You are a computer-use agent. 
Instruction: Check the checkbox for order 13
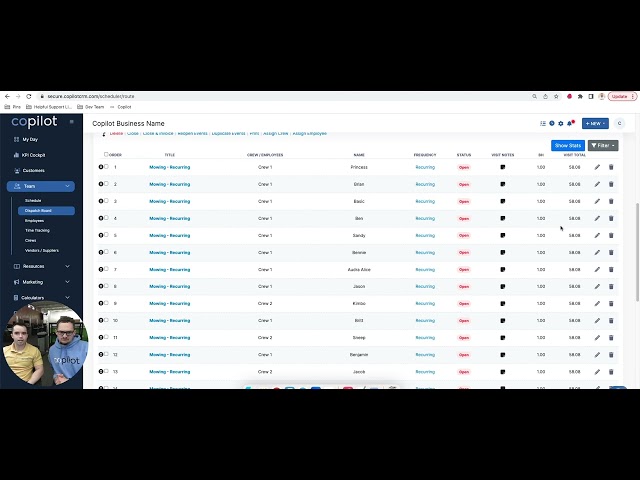(106, 371)
